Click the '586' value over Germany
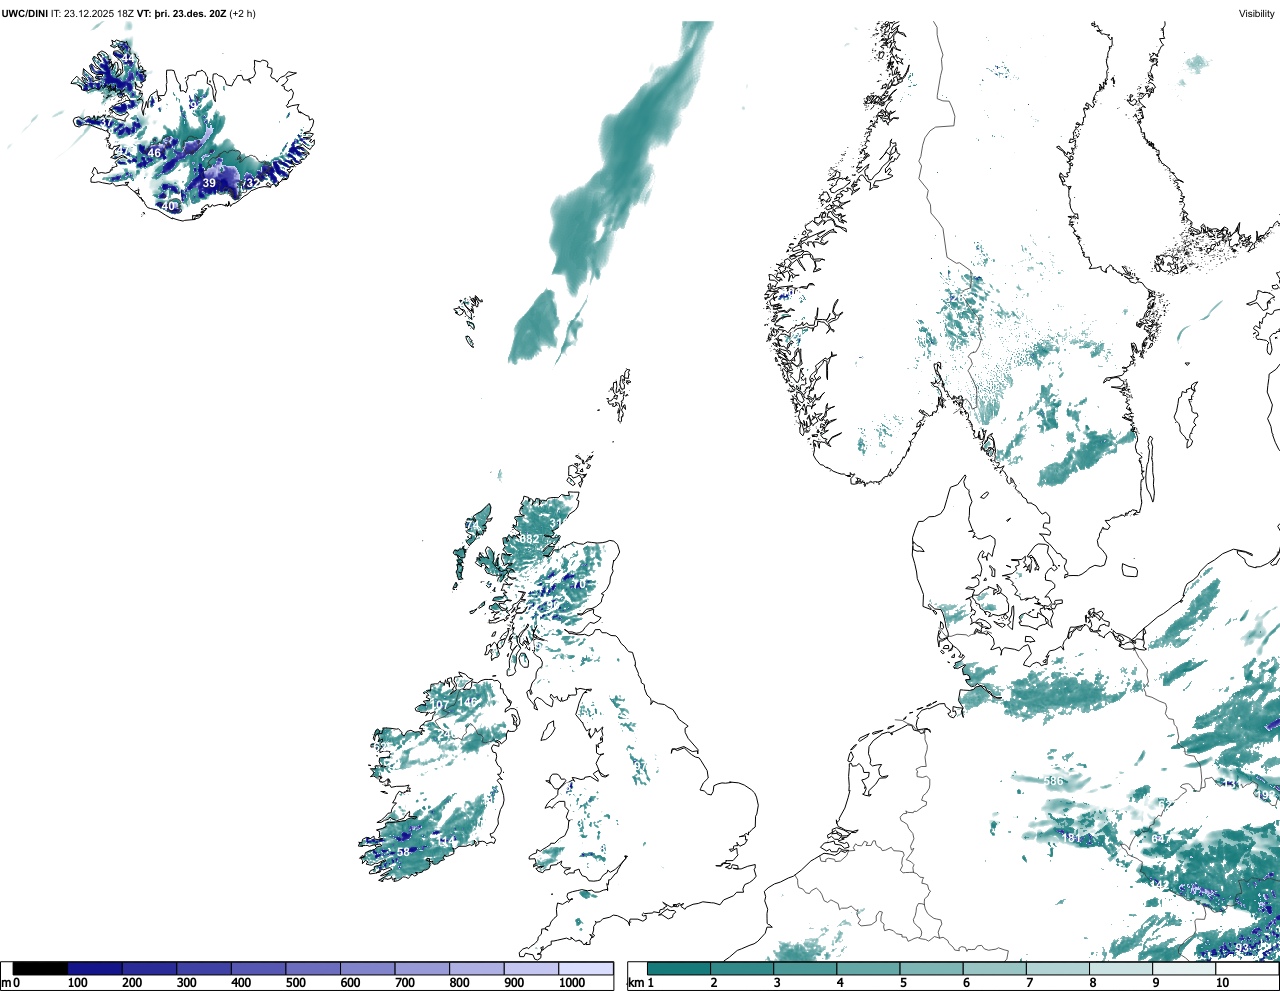This screenshot has height=991, width=1280. (x=1054, y=781)
